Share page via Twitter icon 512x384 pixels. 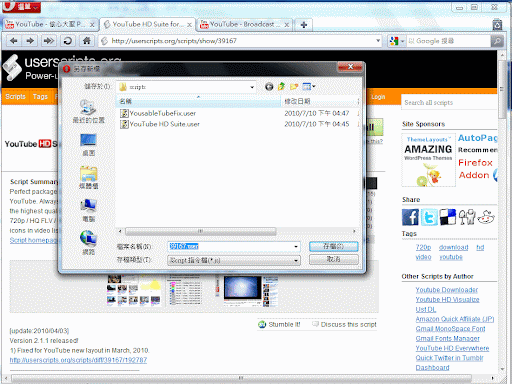429,217
